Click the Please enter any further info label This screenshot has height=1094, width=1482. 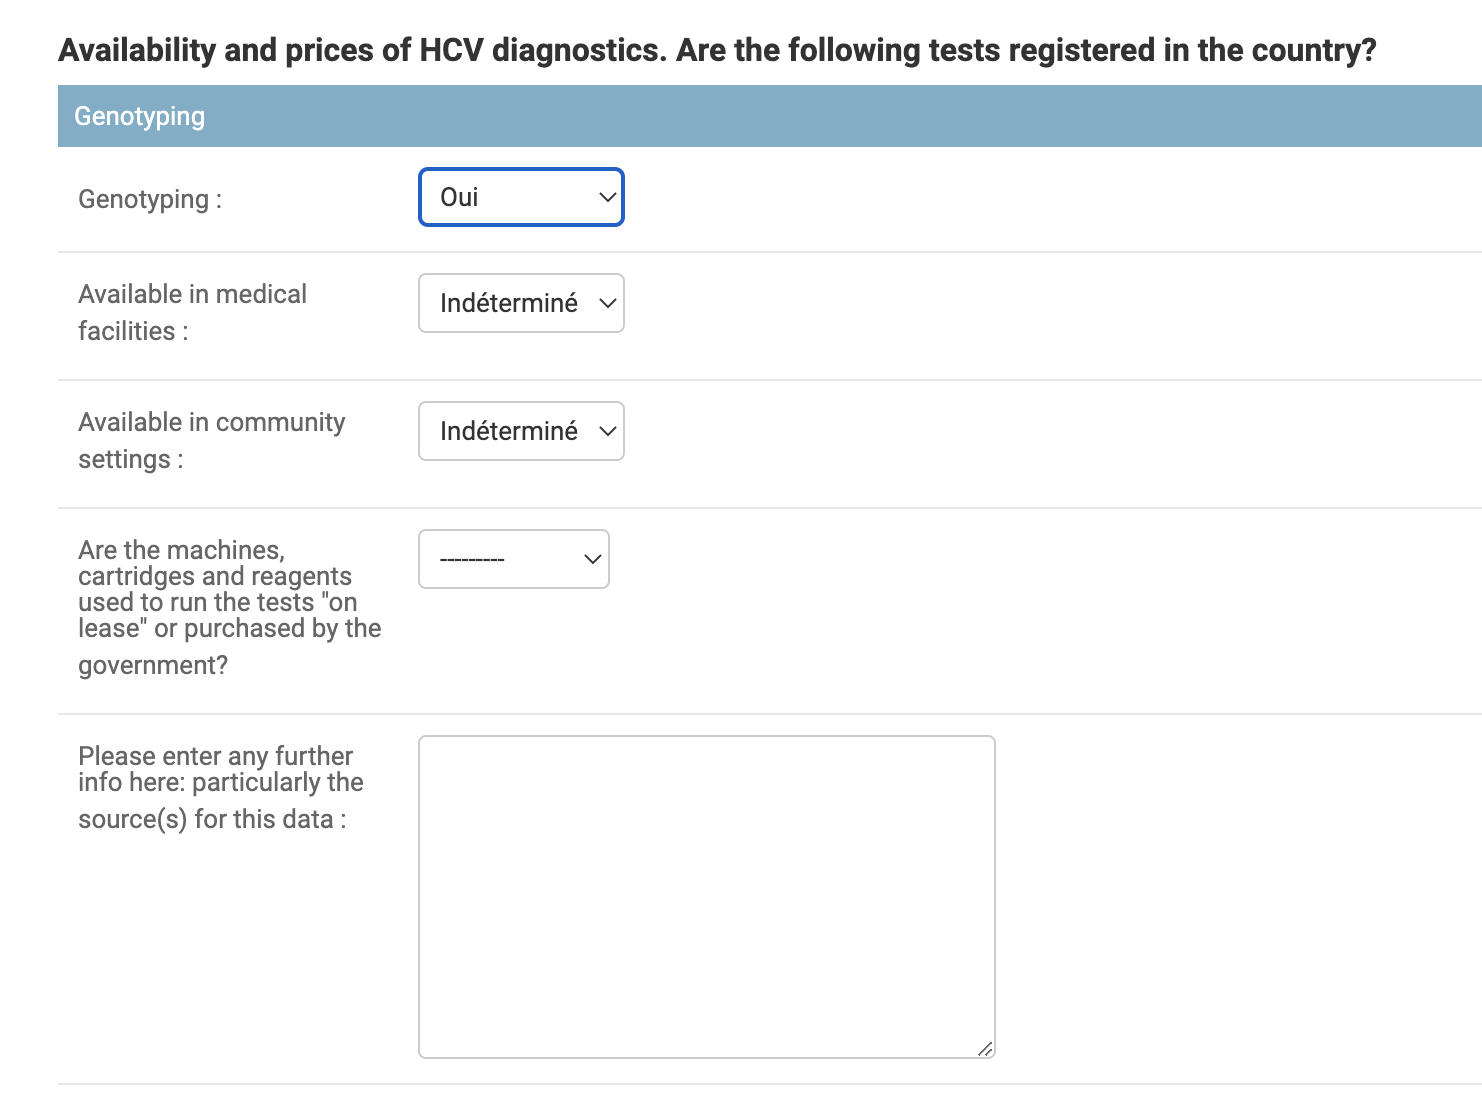221,787
